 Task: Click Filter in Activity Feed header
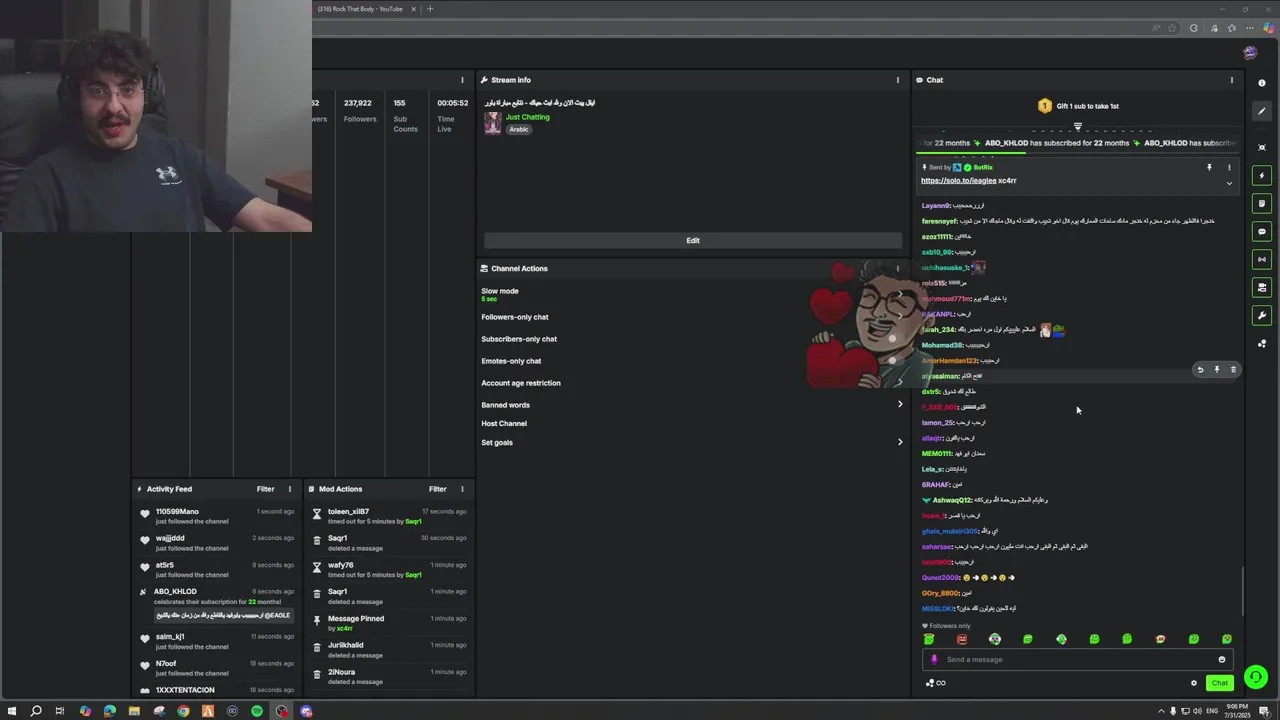[265, 489]
